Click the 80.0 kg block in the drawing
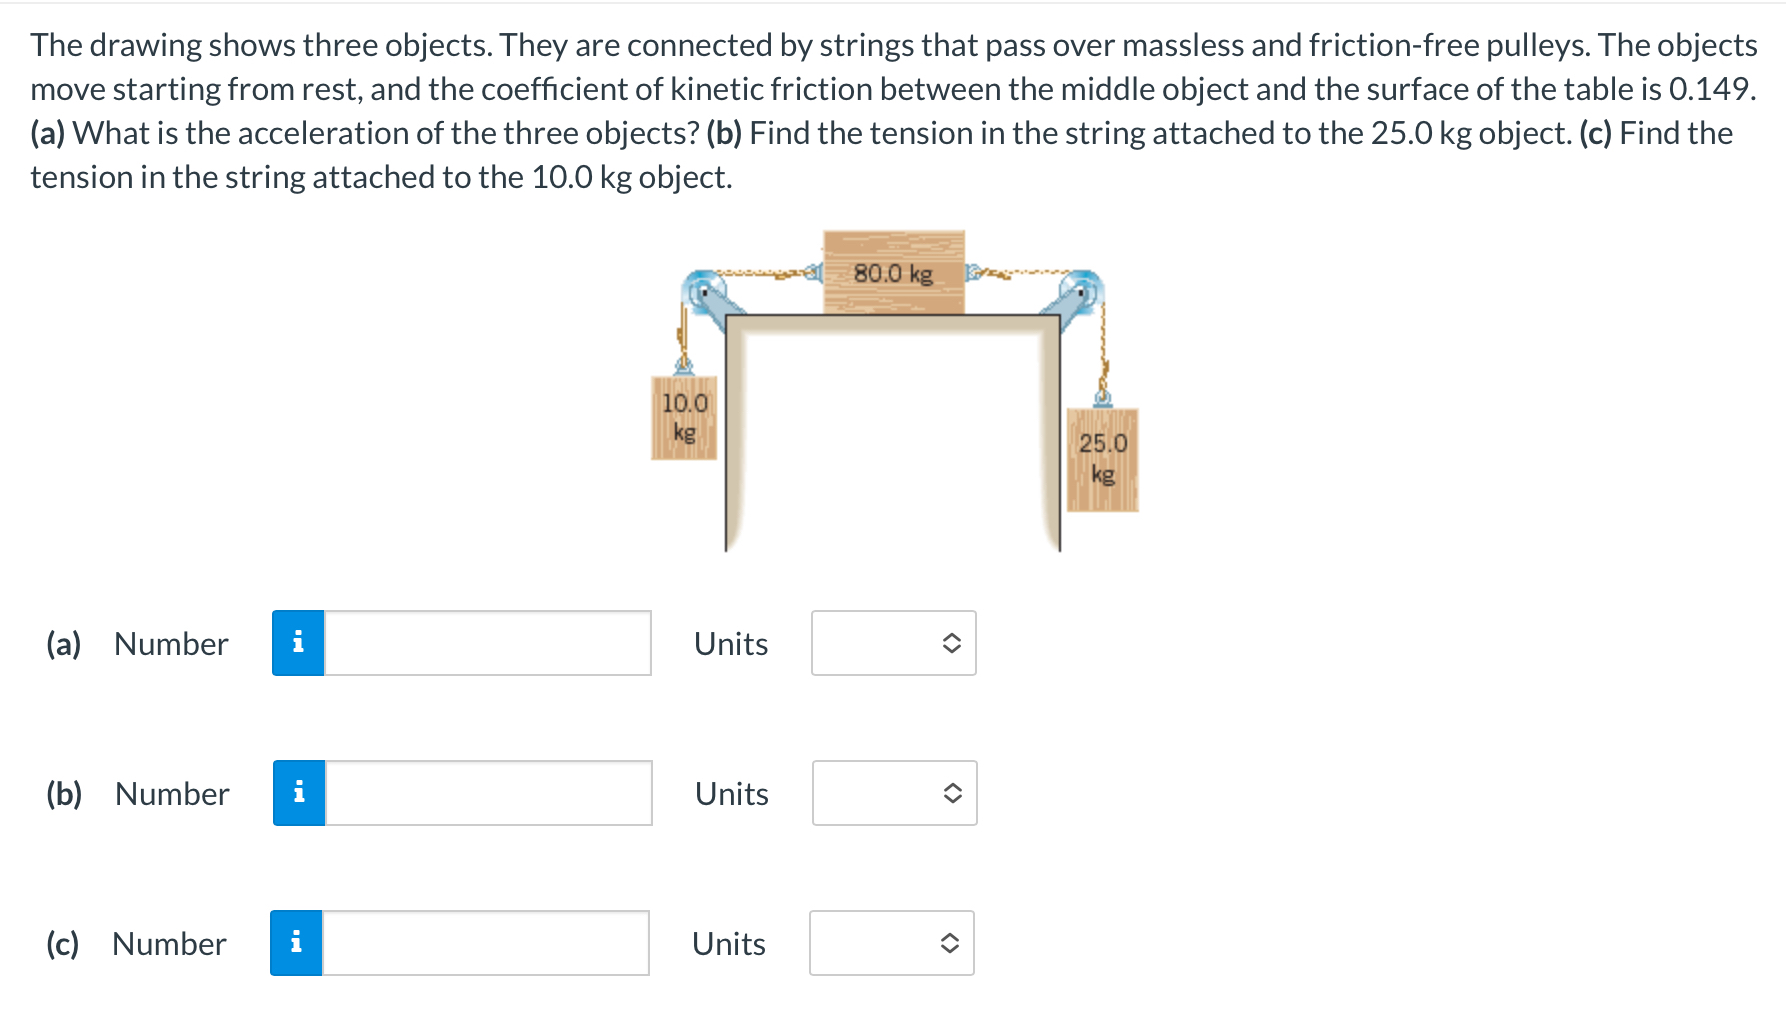 (x=892, y=272)
